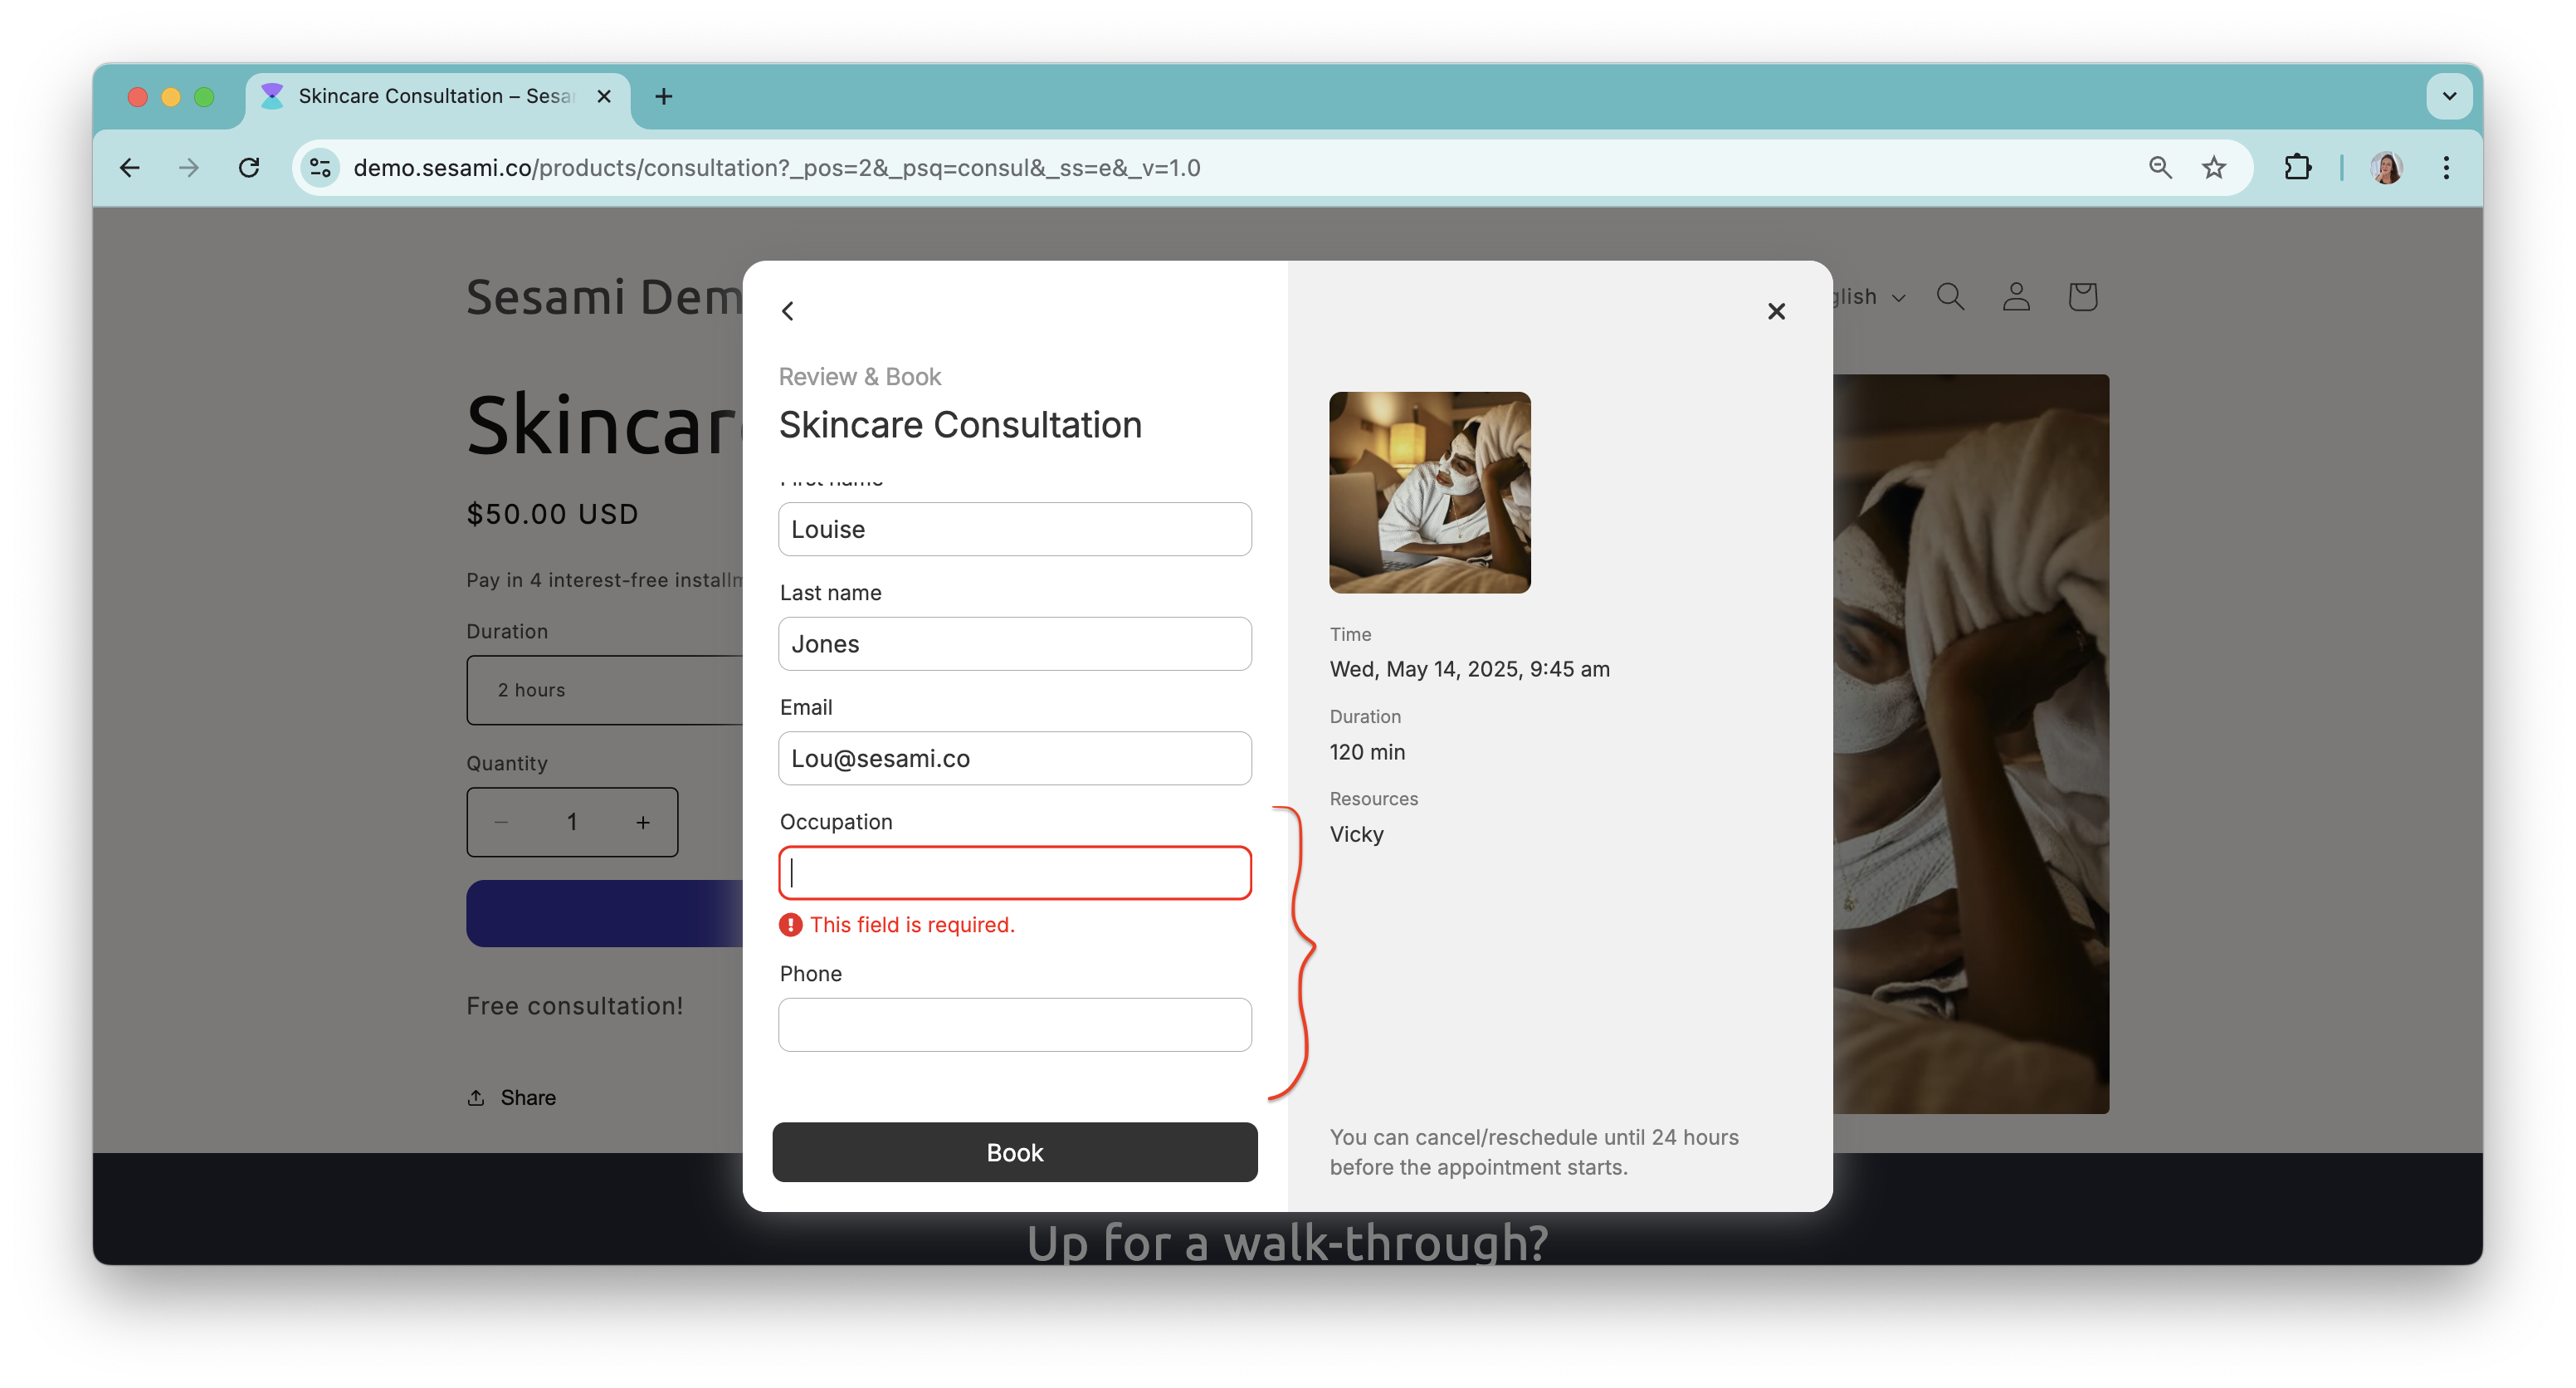The height and width of the screenshot is (1388, 2576).
Task: Open the shopping cart icon
Action: tap(2082, 296)
